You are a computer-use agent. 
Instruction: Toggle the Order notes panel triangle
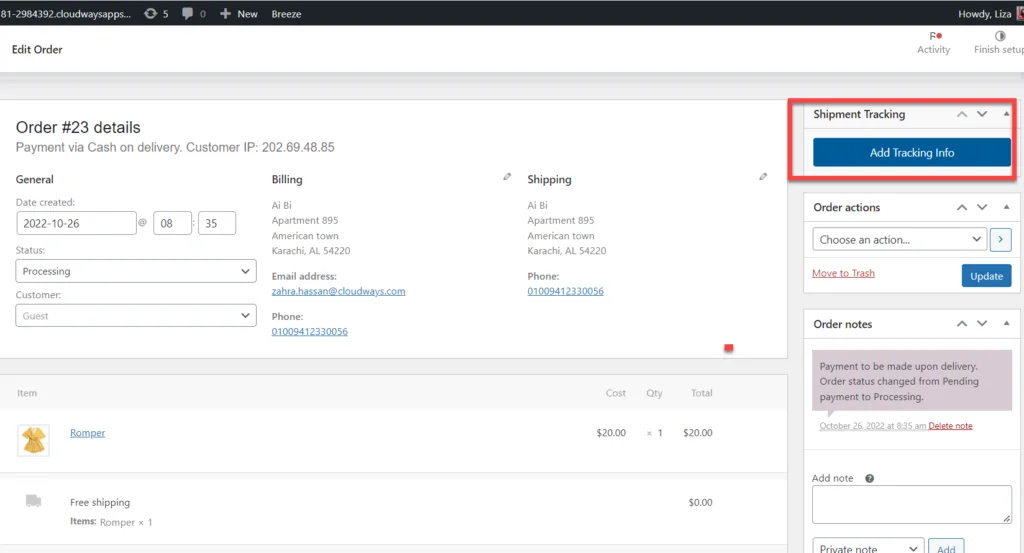pos(1006,324)
